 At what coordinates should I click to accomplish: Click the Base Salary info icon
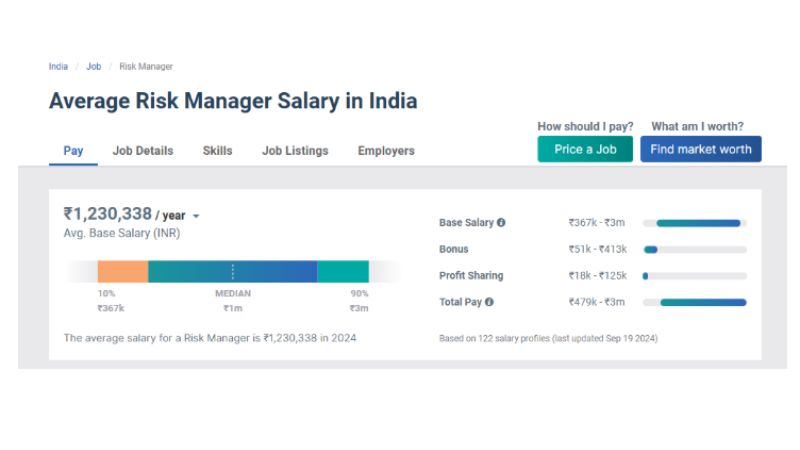[501, 223]
